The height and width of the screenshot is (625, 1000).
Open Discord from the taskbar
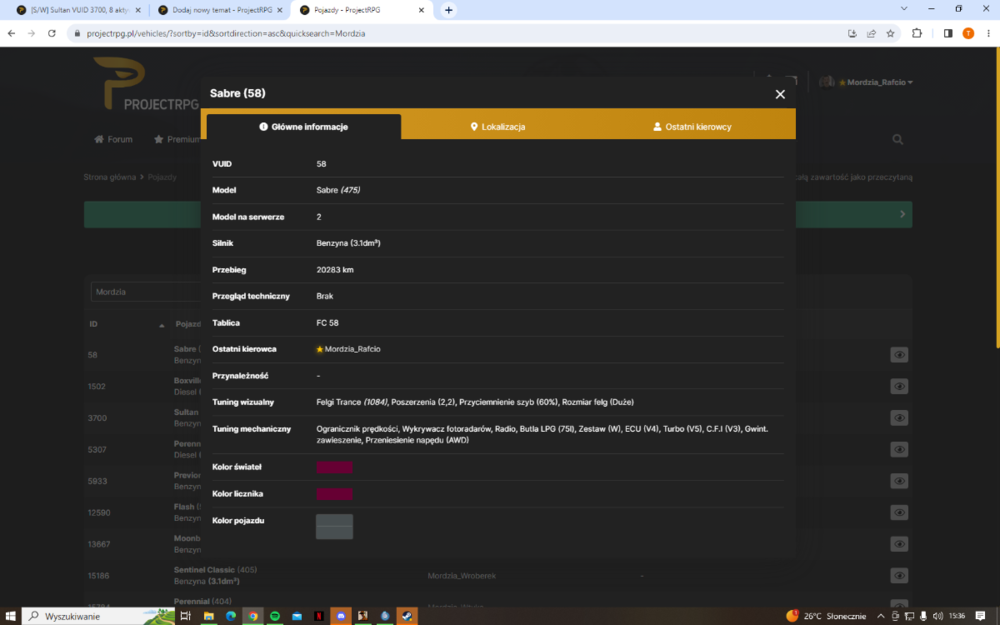coord(341,616)
